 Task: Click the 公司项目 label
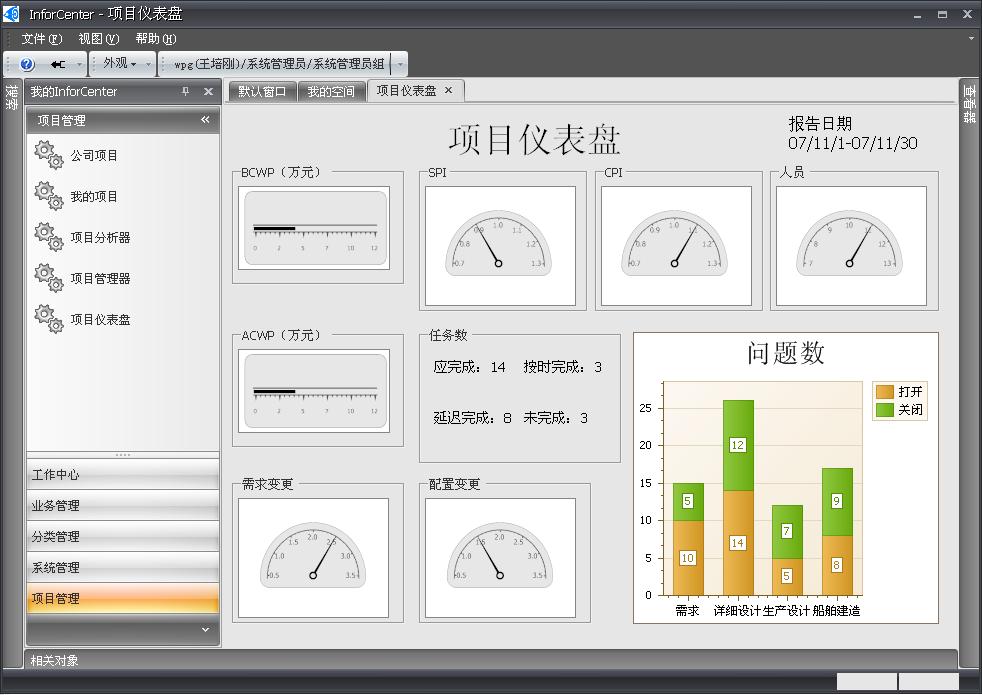pyautogui.click(x=94, y=155)
